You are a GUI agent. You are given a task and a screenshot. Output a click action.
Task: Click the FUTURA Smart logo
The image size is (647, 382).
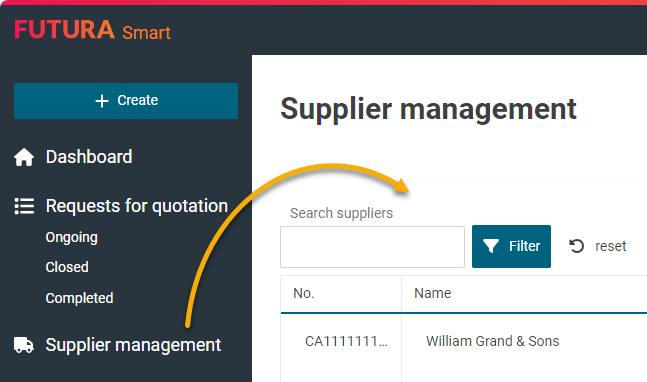[x=92, y=30]
